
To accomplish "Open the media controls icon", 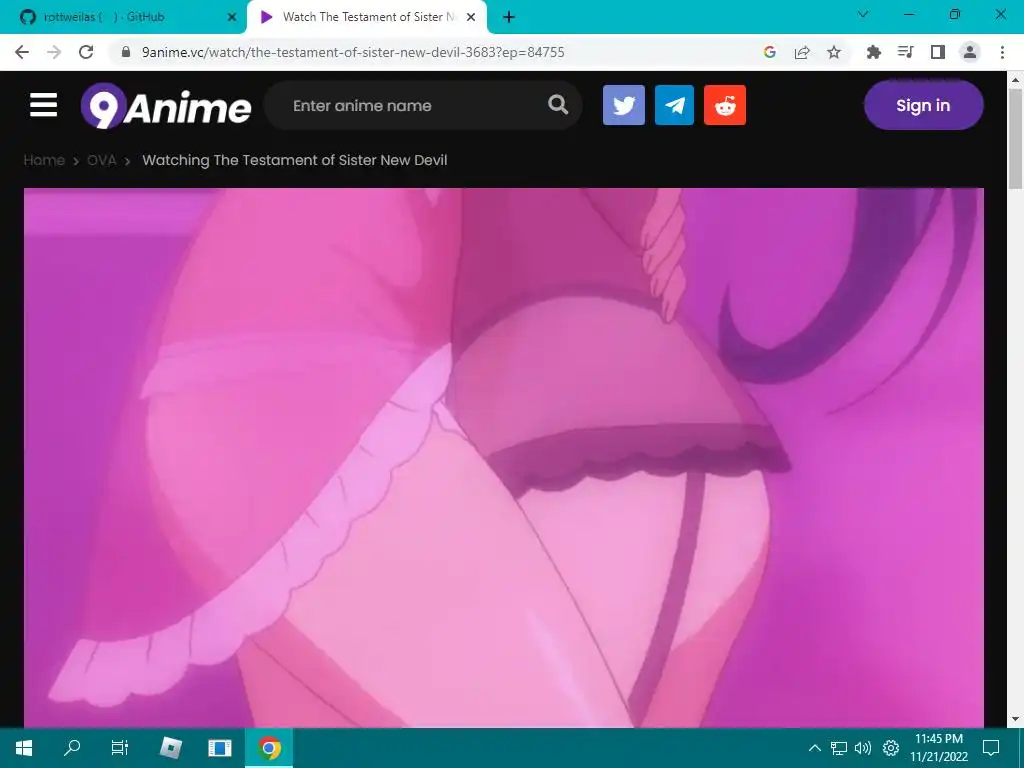I will [905, 52].
